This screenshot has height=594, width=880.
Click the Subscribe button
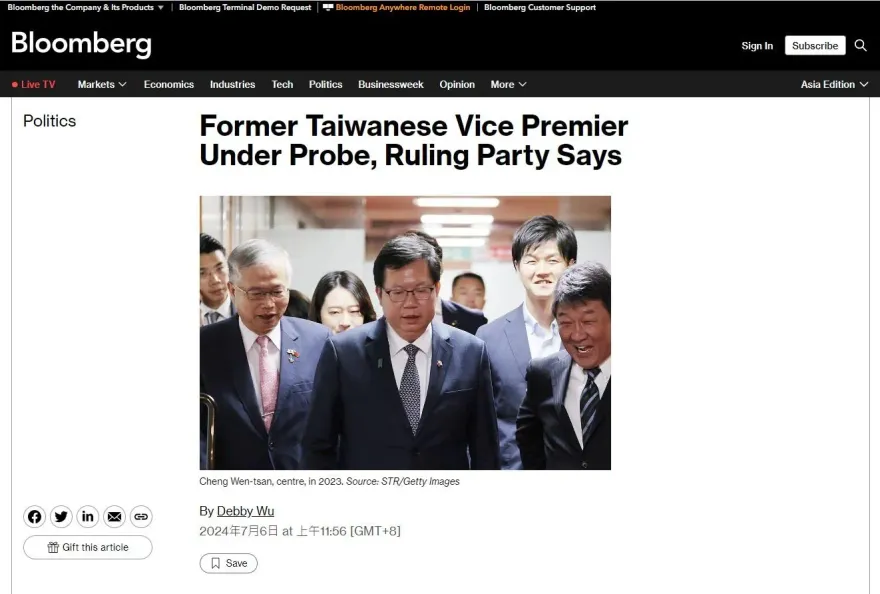(x=815, y=45)
